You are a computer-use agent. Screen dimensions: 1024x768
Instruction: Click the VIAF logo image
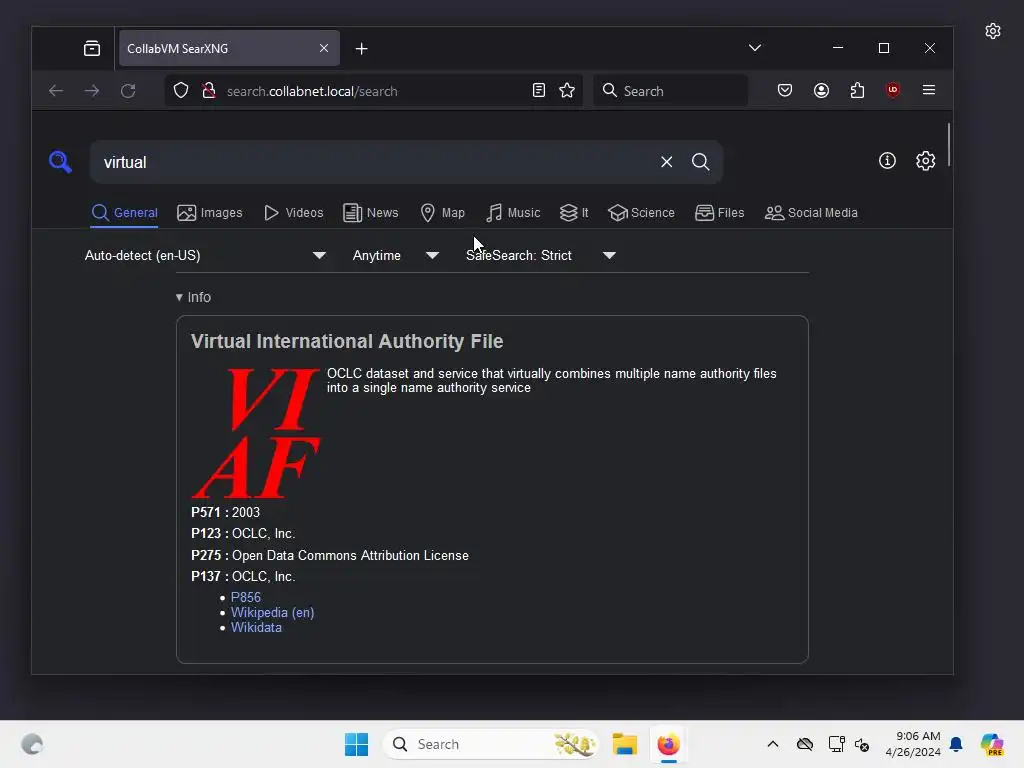click(x=256, y=434)
